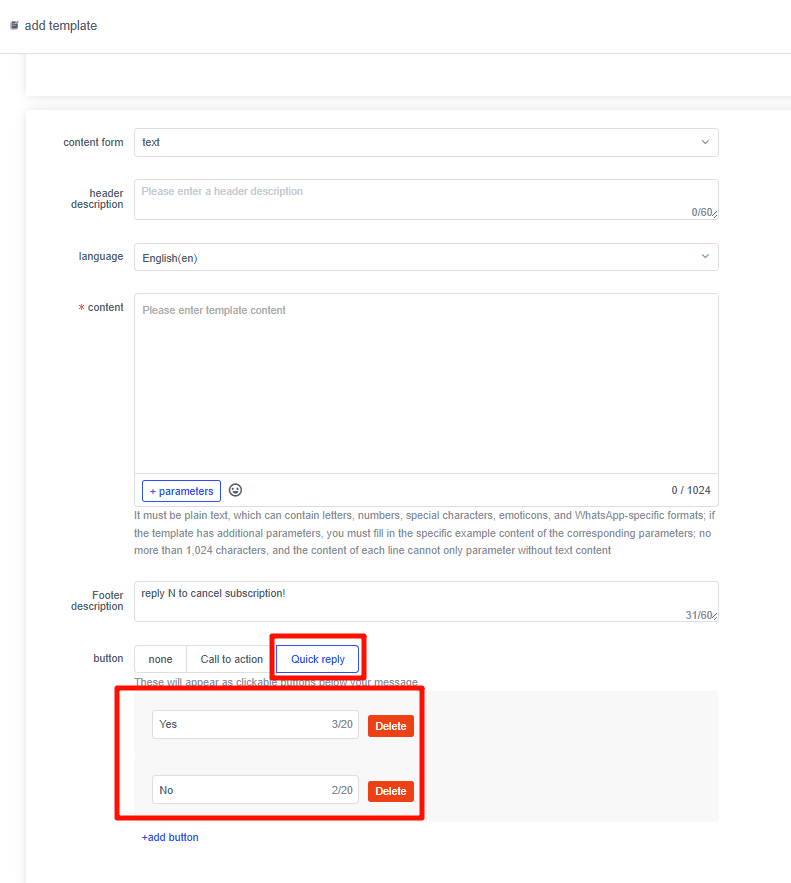Click the No quick reply text field
The height and width of the screenshot is (883, 791).
pyautogui.click(x=240, y=790)
